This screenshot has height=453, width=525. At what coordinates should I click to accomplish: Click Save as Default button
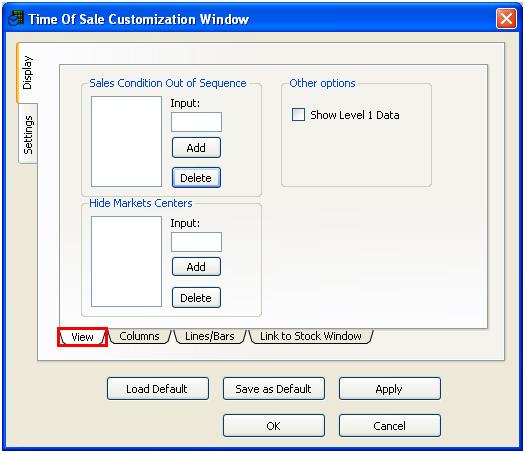(274, 389)
